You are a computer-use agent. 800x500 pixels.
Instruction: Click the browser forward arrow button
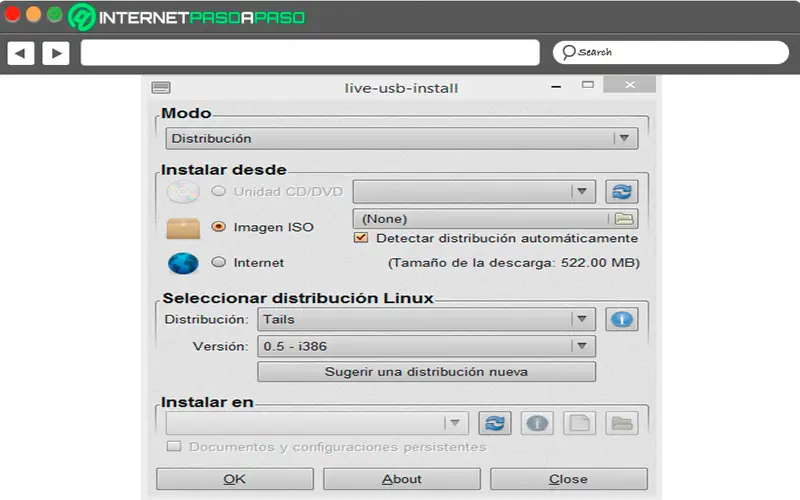[56, 53]
